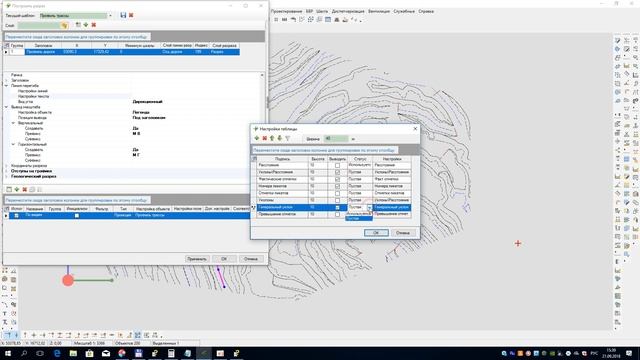Click the Windows Start button

tap(7, 353)
